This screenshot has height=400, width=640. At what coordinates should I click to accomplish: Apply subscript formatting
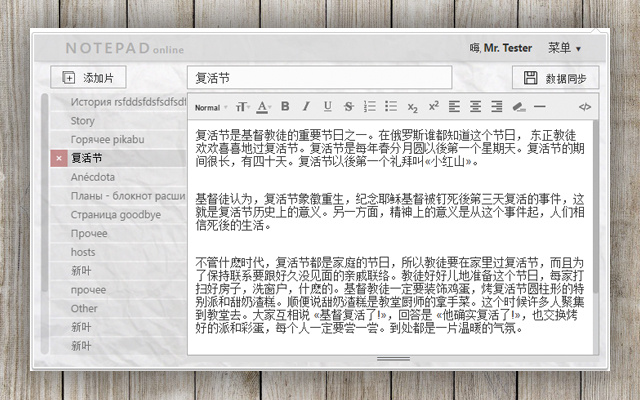point(412,107)
